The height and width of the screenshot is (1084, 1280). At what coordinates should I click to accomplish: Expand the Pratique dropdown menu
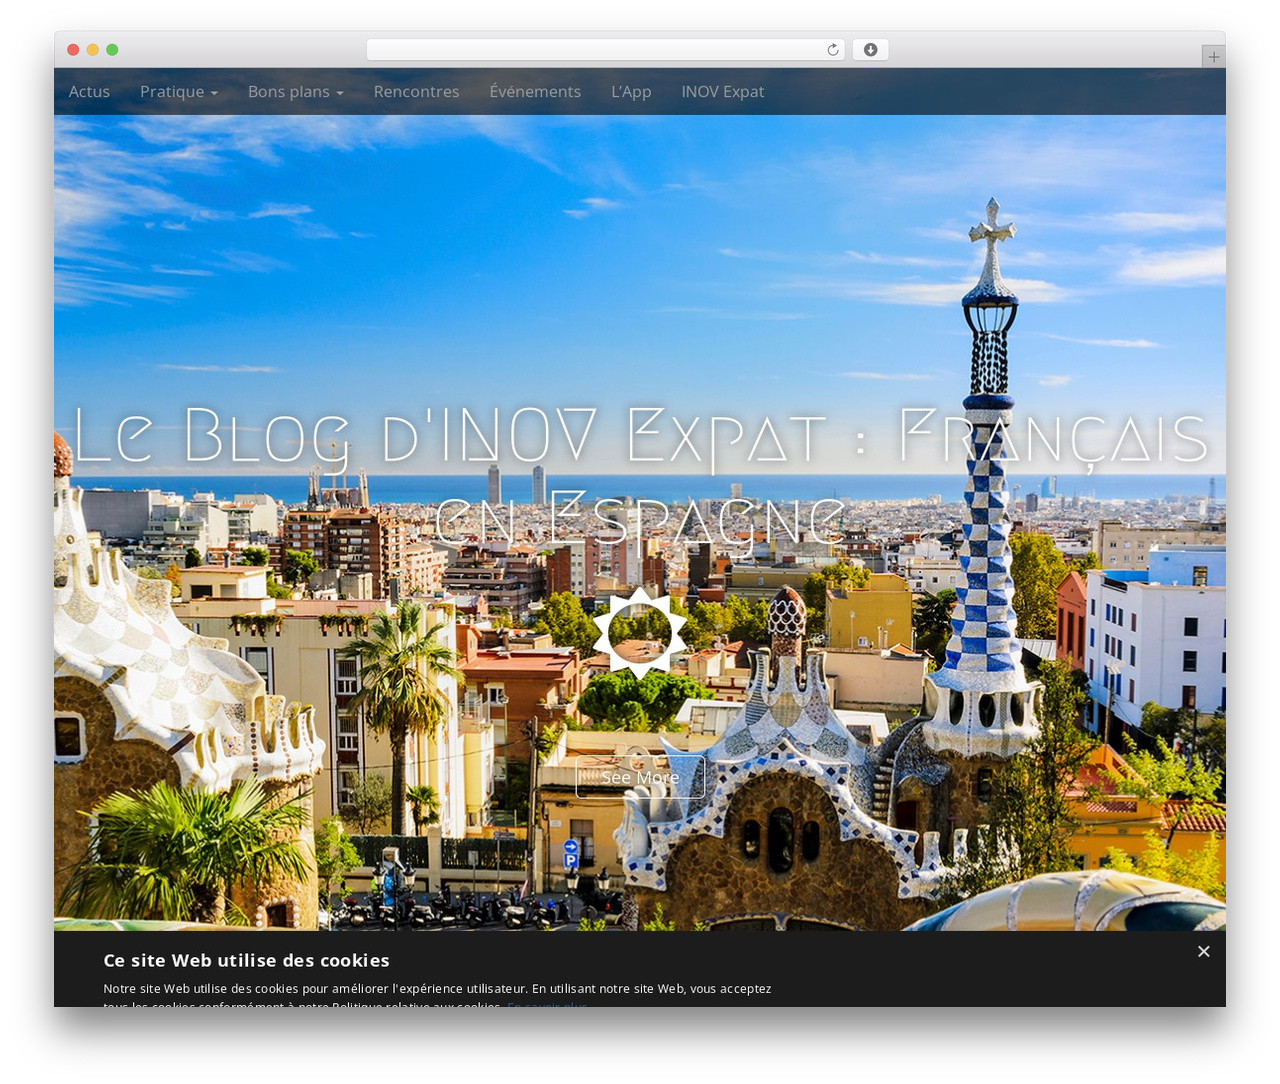(179, 91)
